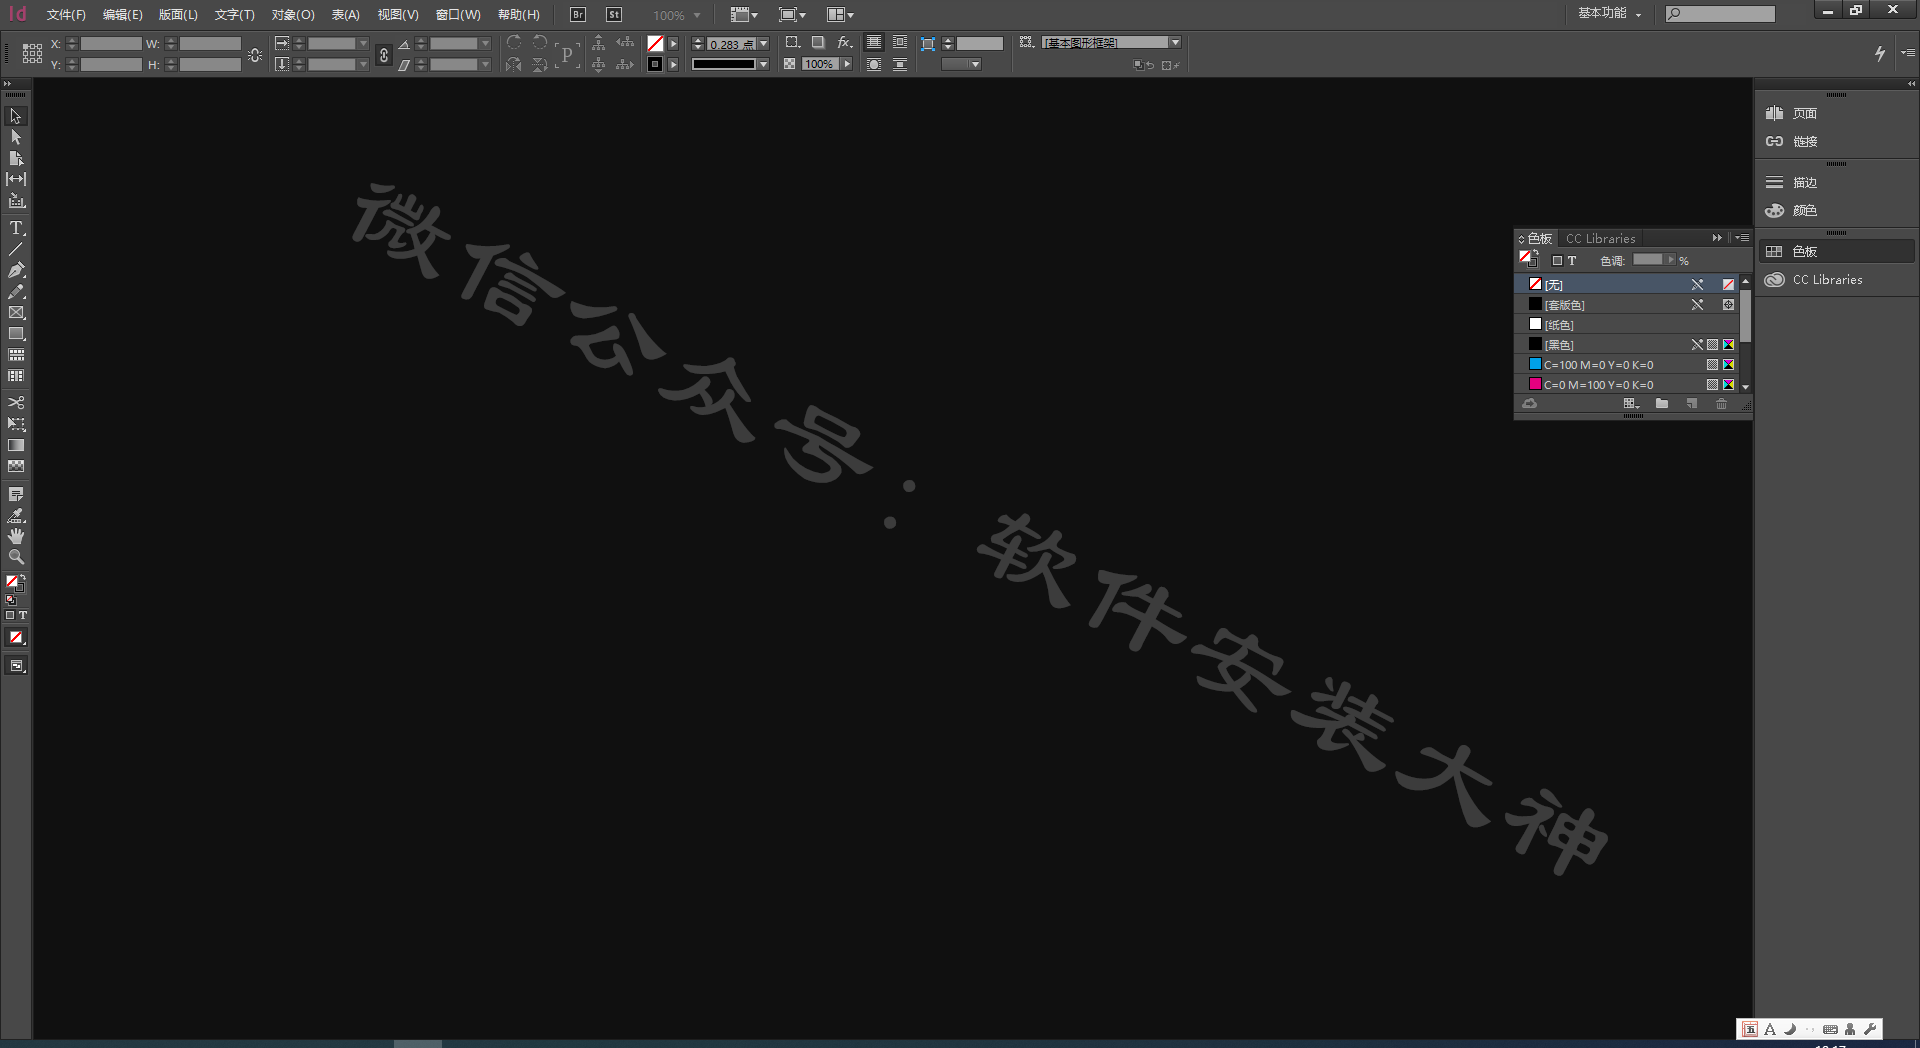Toggle constrain proportions link for scaling
This screenshot has width=1920, height=1048.
(384, 54)
